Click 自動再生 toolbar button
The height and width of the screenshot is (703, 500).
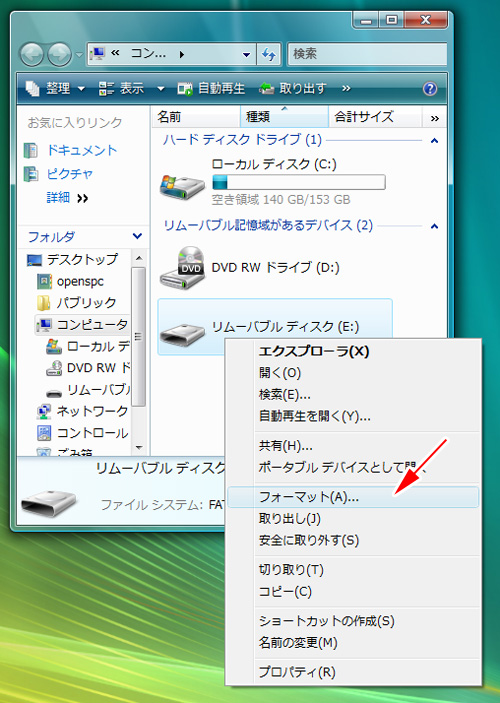[211, 88]
